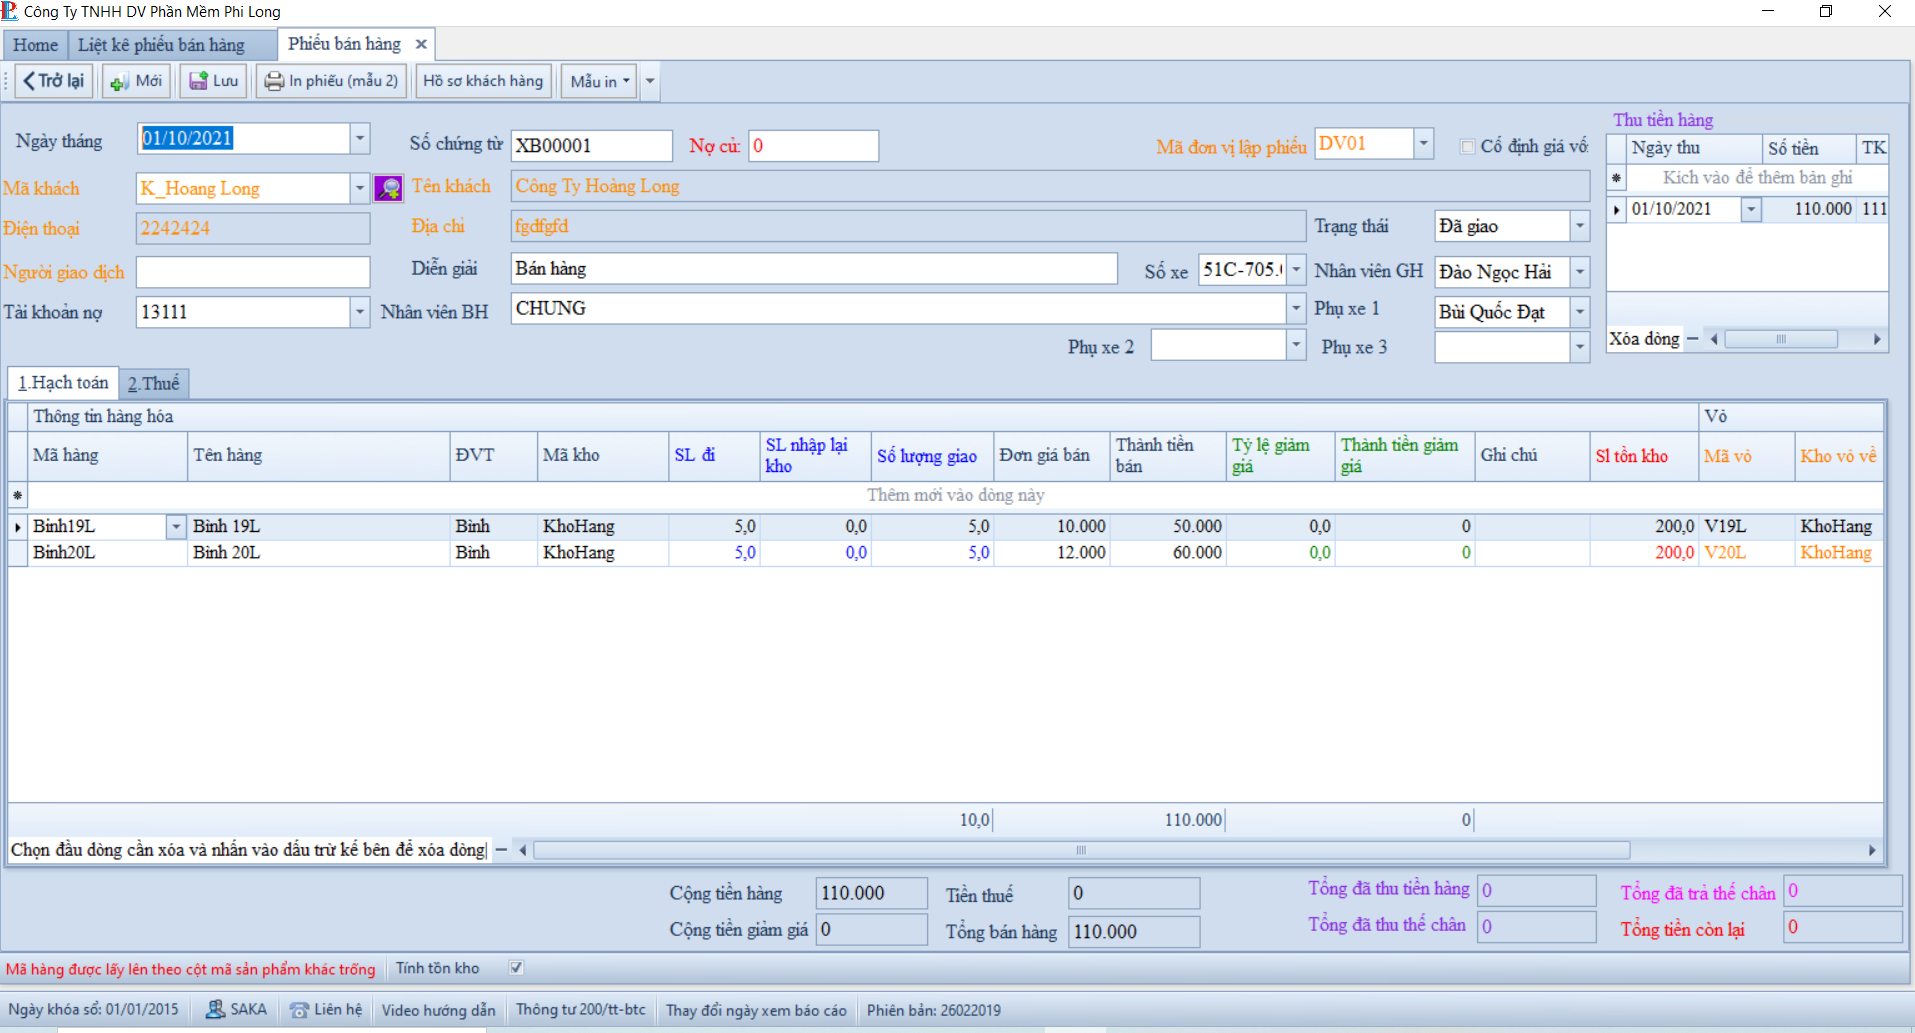Click the Tổng bán hàng field
The width and height of the screenshot is (1915, 1033).
(1134, 932)
